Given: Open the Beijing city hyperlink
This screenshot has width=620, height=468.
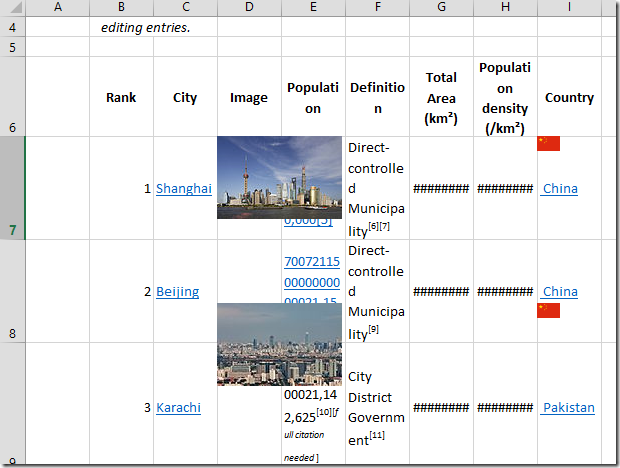Looking at the screenshot, I should [177, 292].
